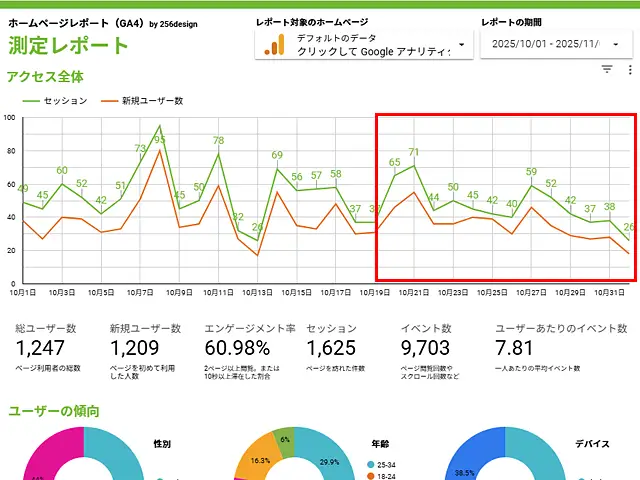Image resolution: width=640 pixels, height=480 pixels.
Task: Expand the data source dropdown arrow
Action: point(461,44)
